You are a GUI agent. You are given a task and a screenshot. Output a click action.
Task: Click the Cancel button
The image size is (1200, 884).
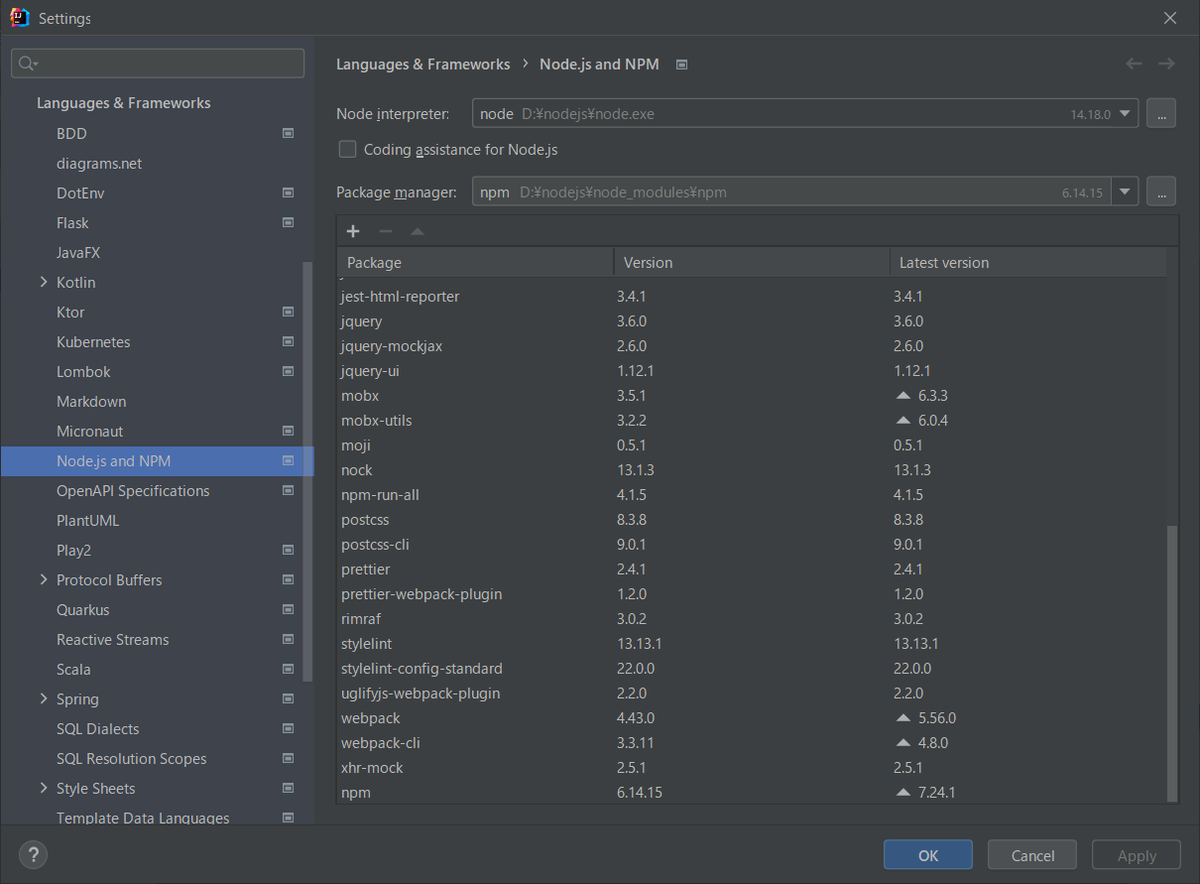(x=1032, y=855)
